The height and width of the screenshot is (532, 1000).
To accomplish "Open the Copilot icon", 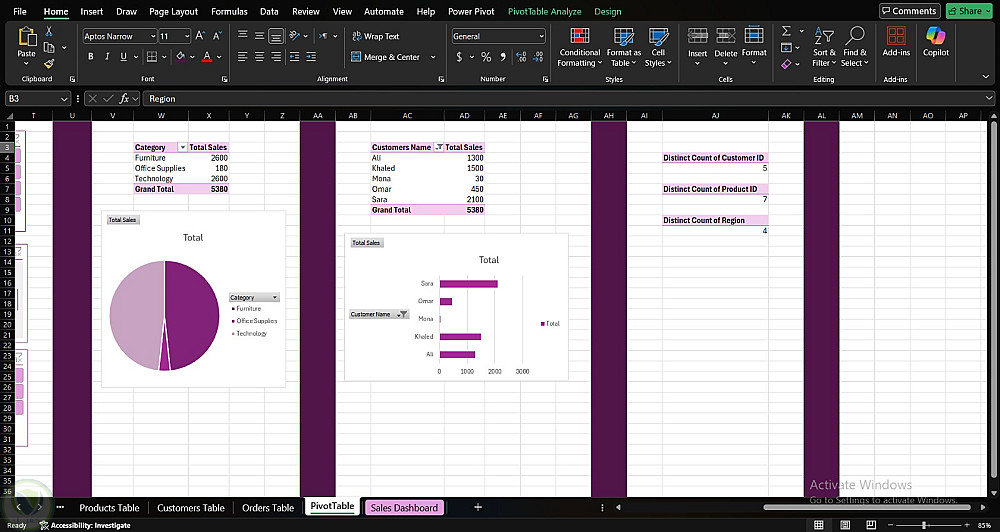I will (x=936, y=36).
